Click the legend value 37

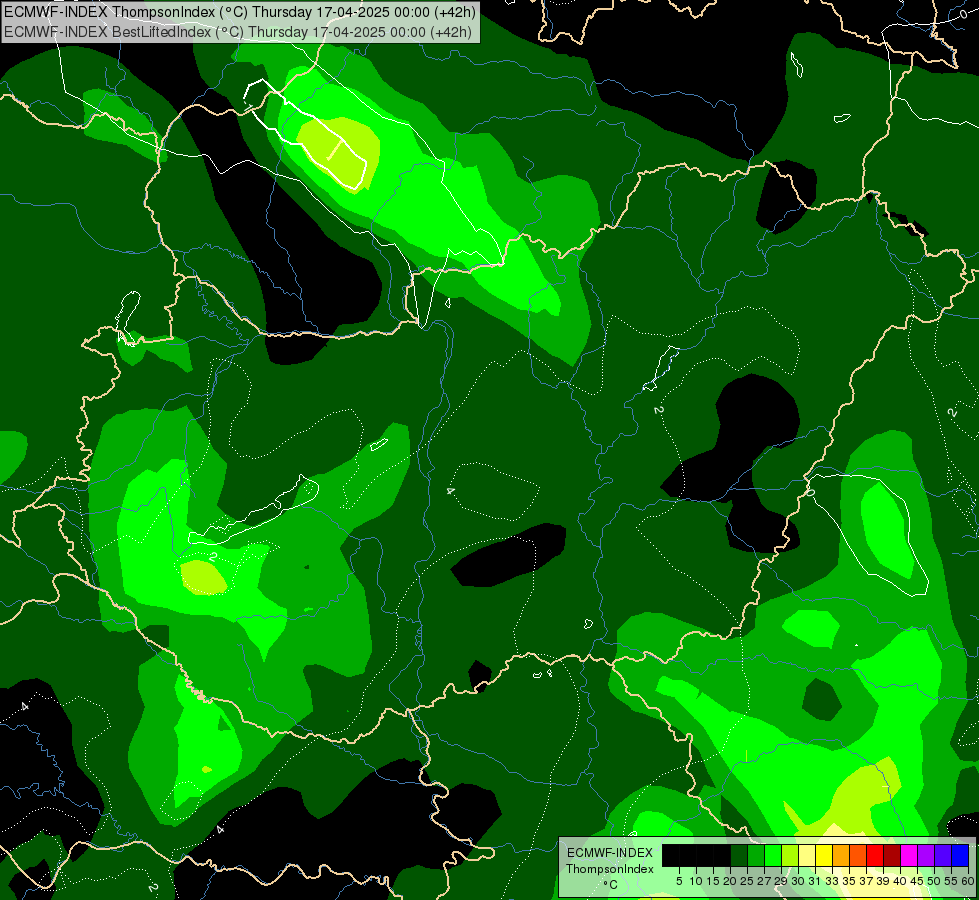pyautogui.click(x=866, y=881)
